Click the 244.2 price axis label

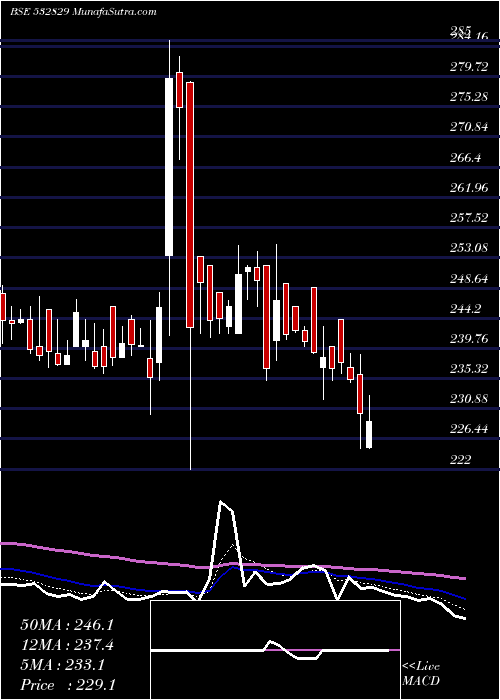click(466, 309)
